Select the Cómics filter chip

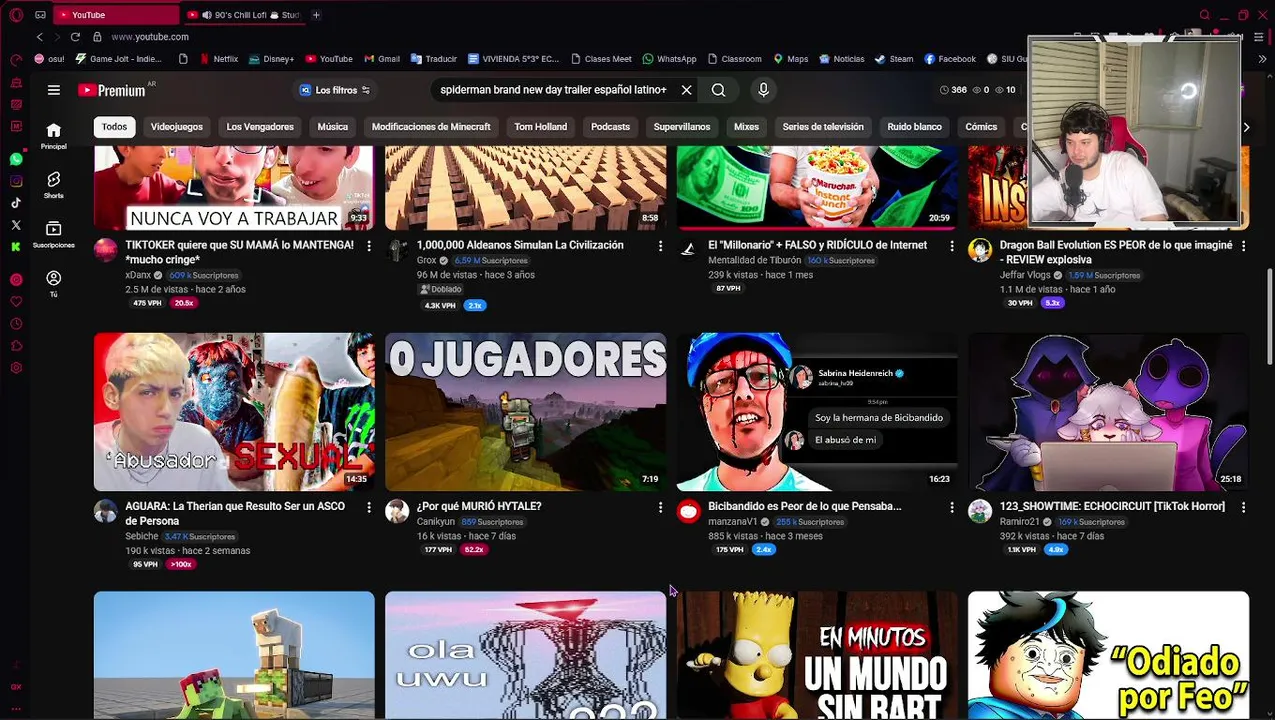(x=981, y=127)
